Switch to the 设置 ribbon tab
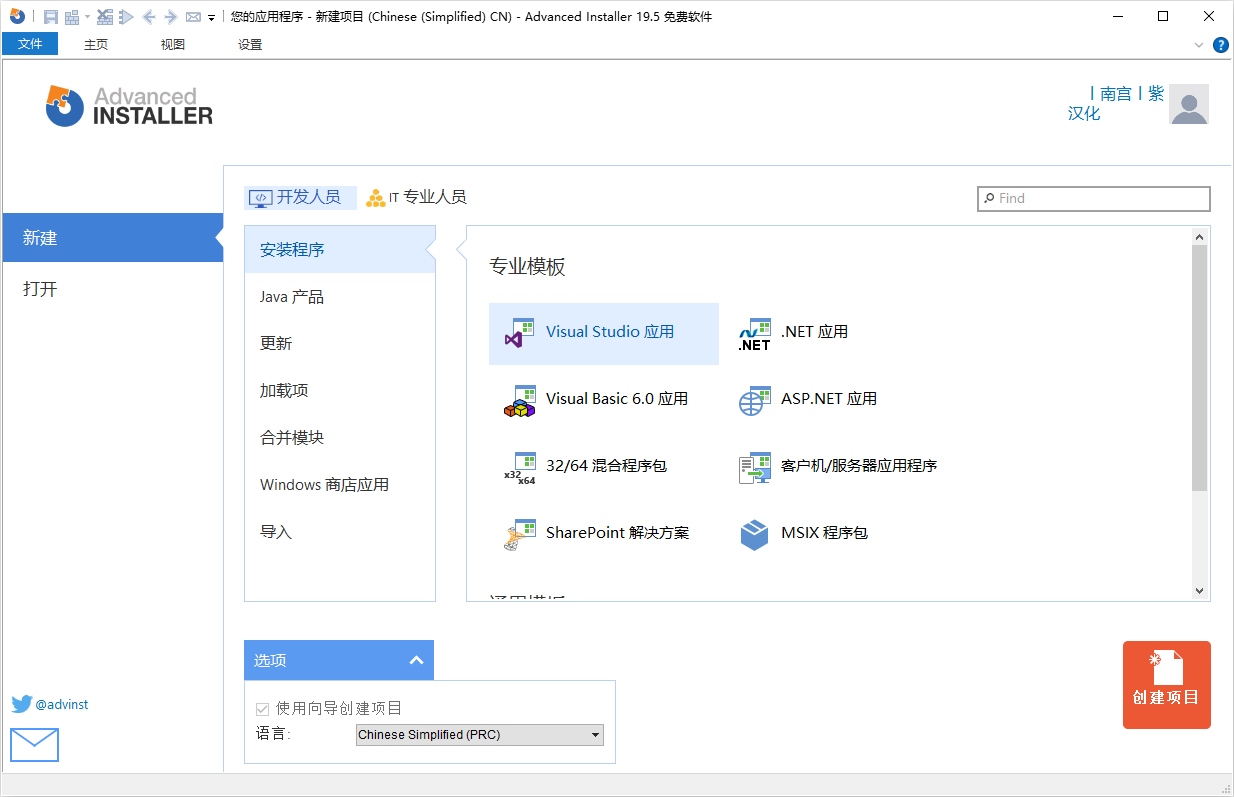The height and width of the screenshot is (797, 1234). (250, 44)
